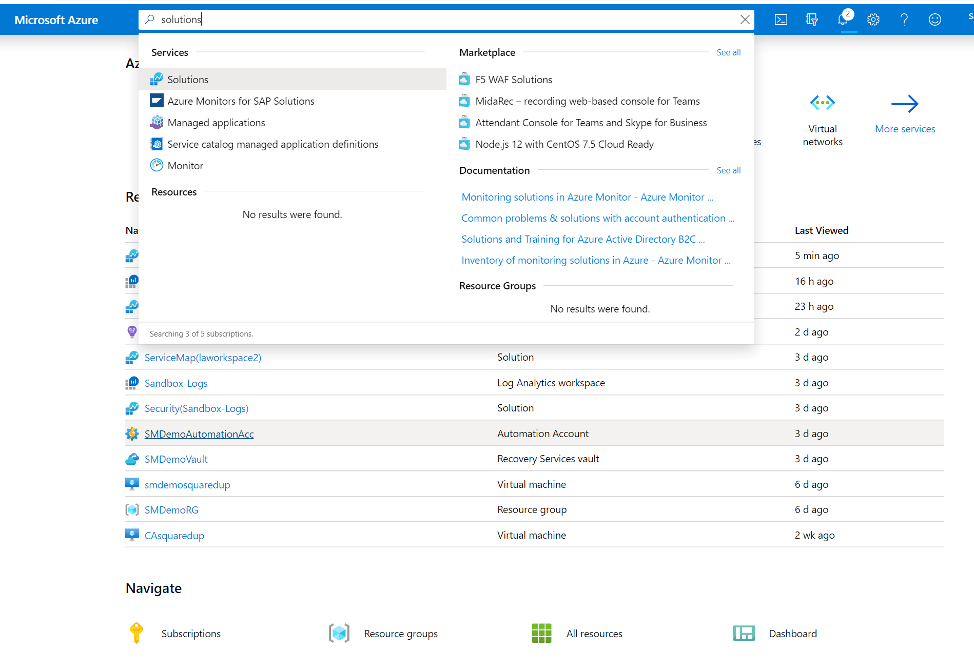Select Azure Monitors for SAP Solutions
Screen dimensions: 974x668
point(240,101)
